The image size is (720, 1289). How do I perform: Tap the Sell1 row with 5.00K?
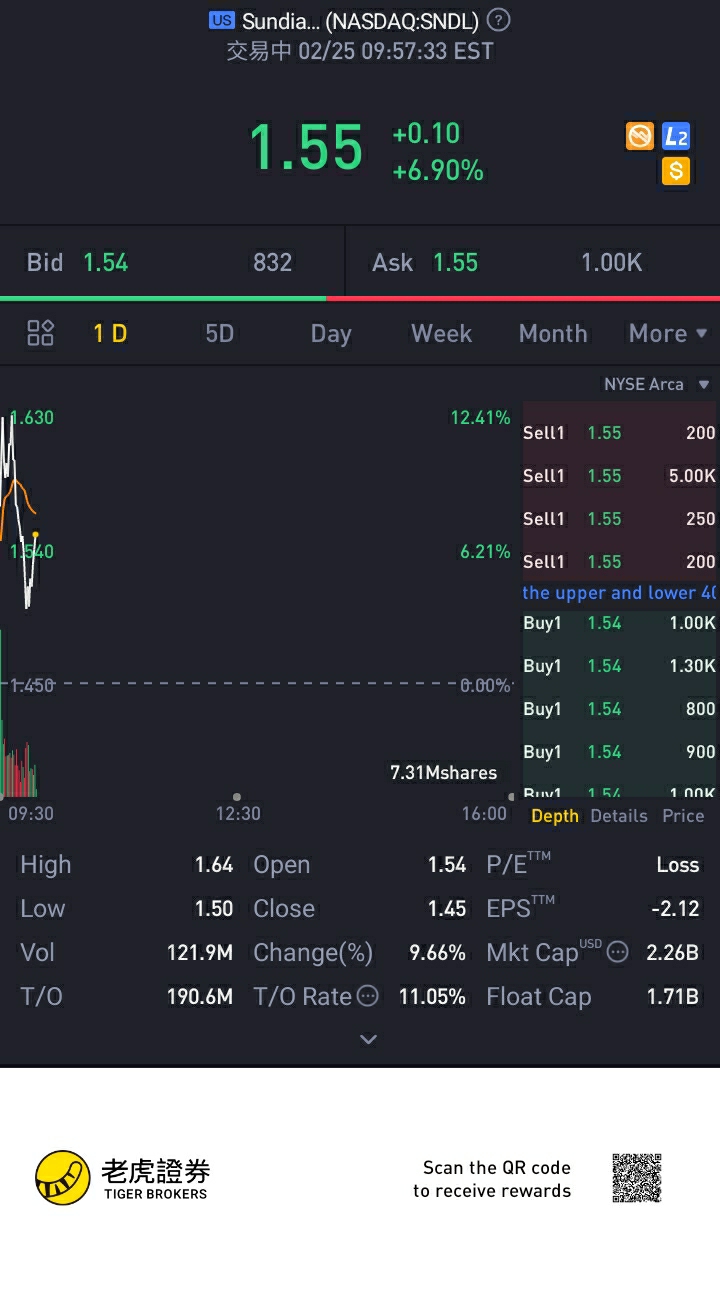pos(619,476)
